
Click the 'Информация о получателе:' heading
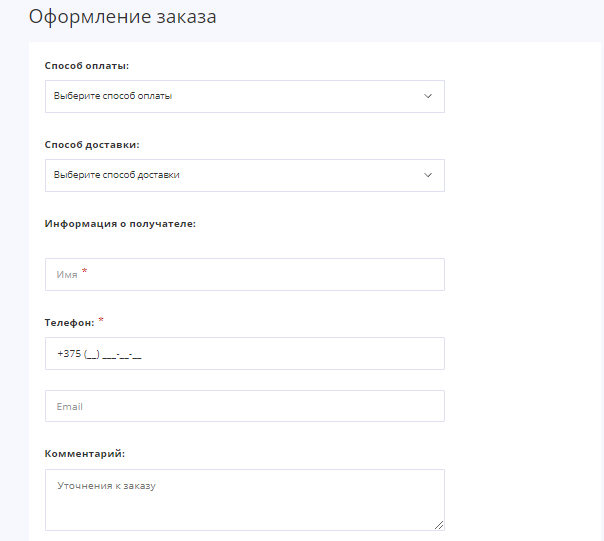120,224
